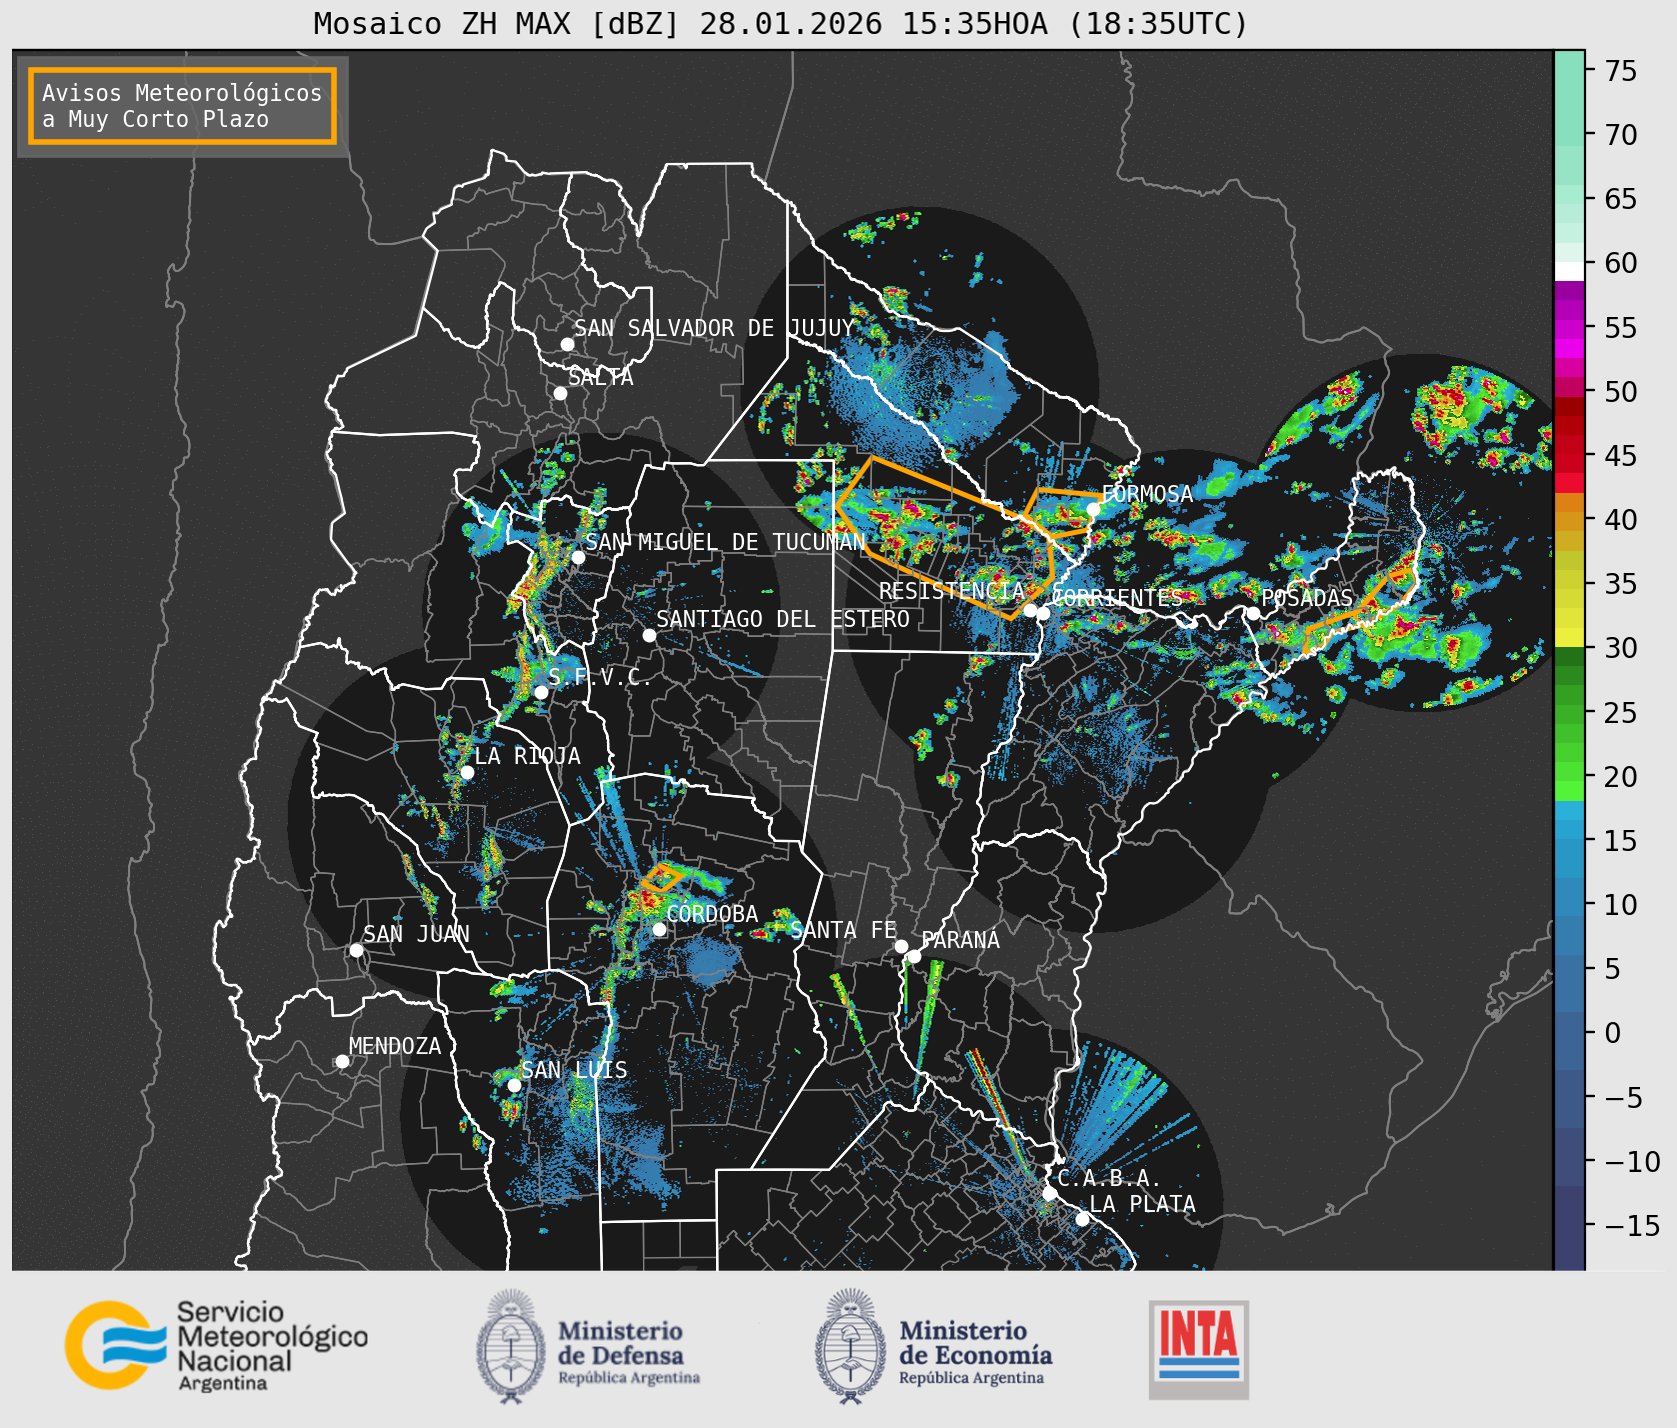1677x1428 pixels.
Task: Click the CORDOBA city marker
Action: tap(659, 929)
